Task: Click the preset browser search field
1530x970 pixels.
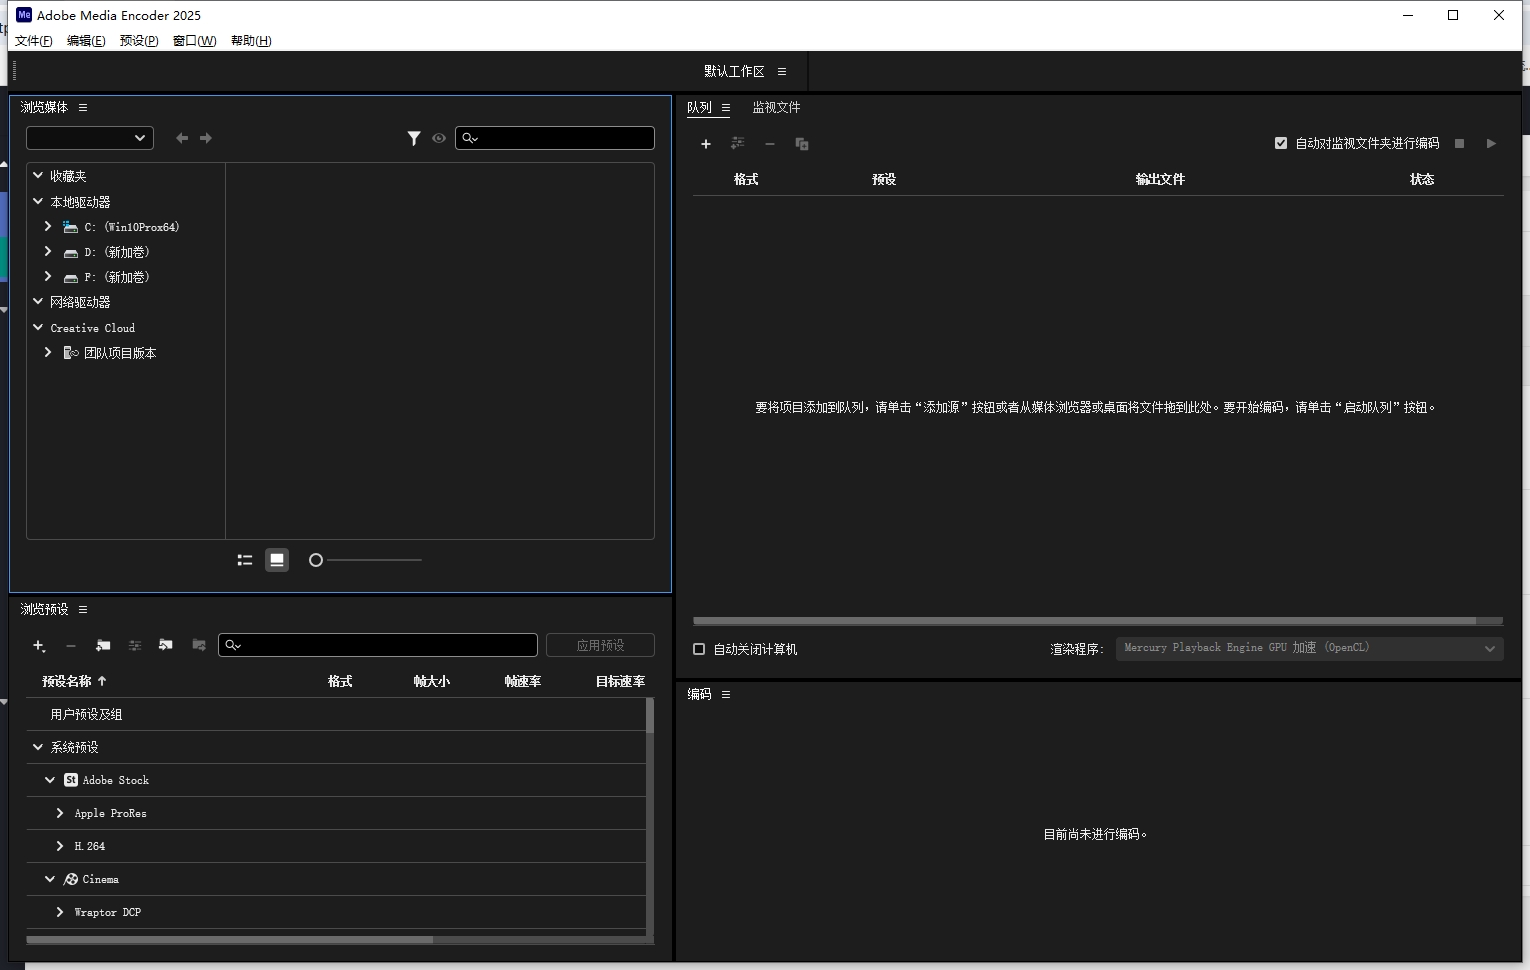Action: click(x=378, y=645)
